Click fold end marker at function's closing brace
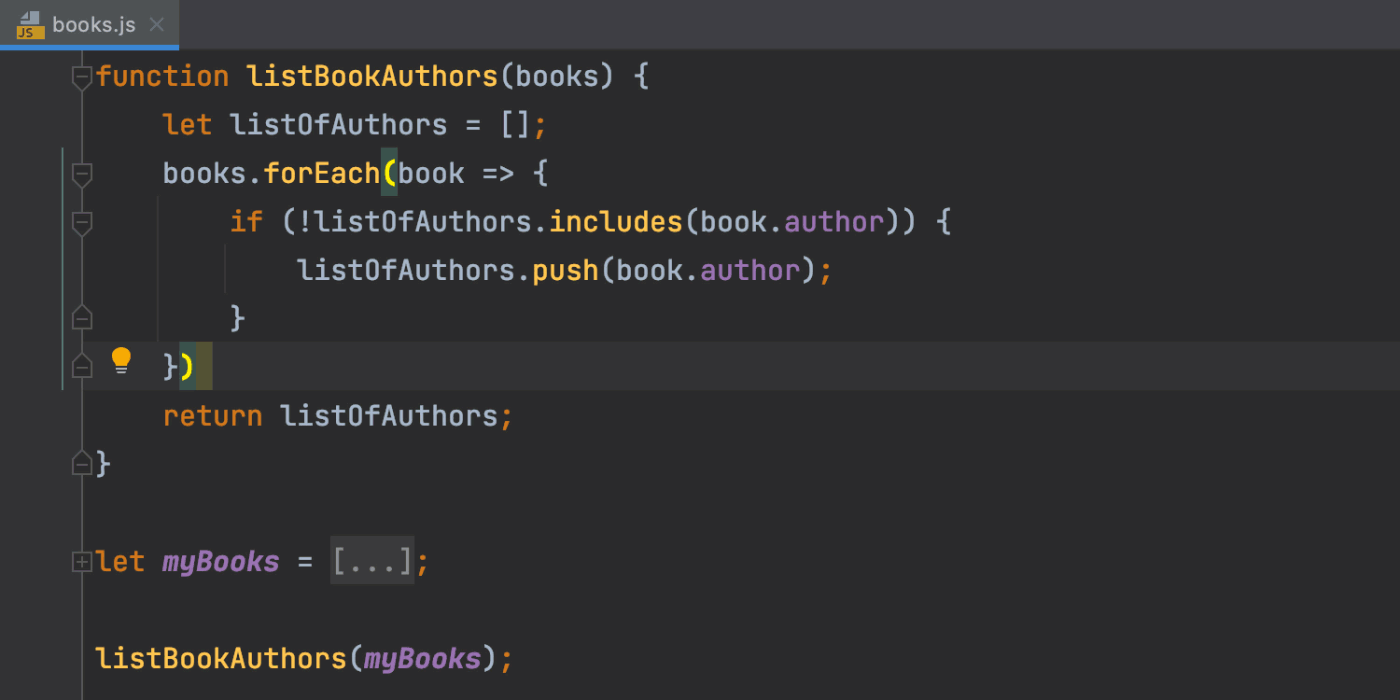Viewport: 1400px width, 700px height. point(82,463)
